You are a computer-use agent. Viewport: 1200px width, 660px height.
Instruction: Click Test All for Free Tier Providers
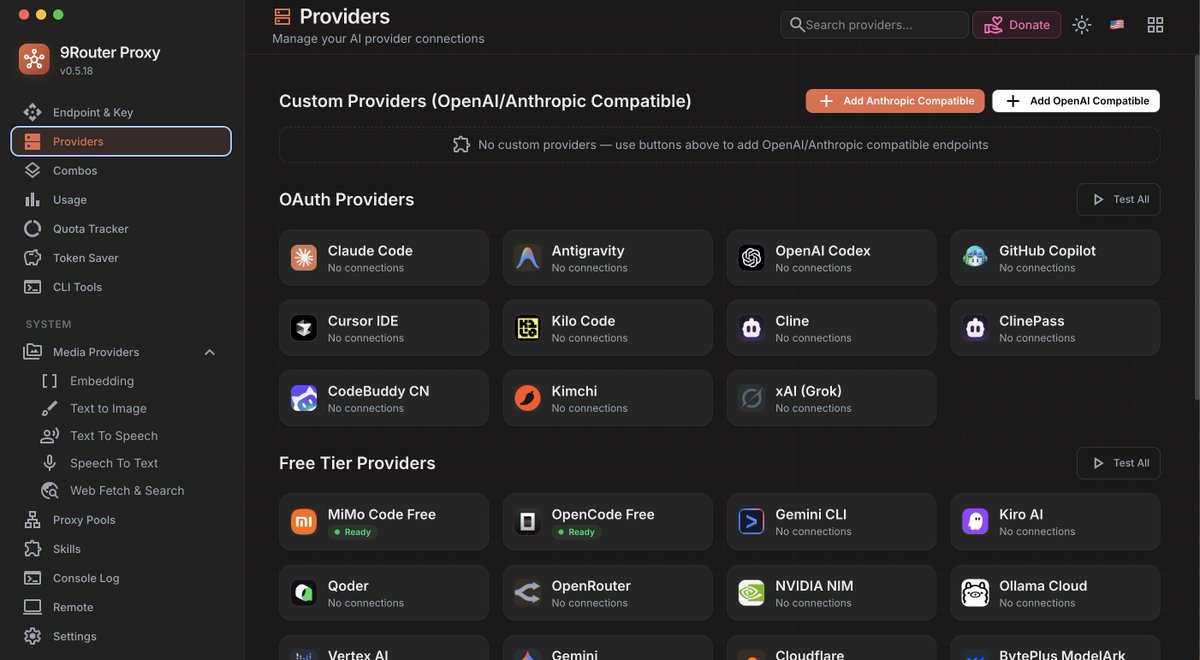click(x=1119, y=463)
